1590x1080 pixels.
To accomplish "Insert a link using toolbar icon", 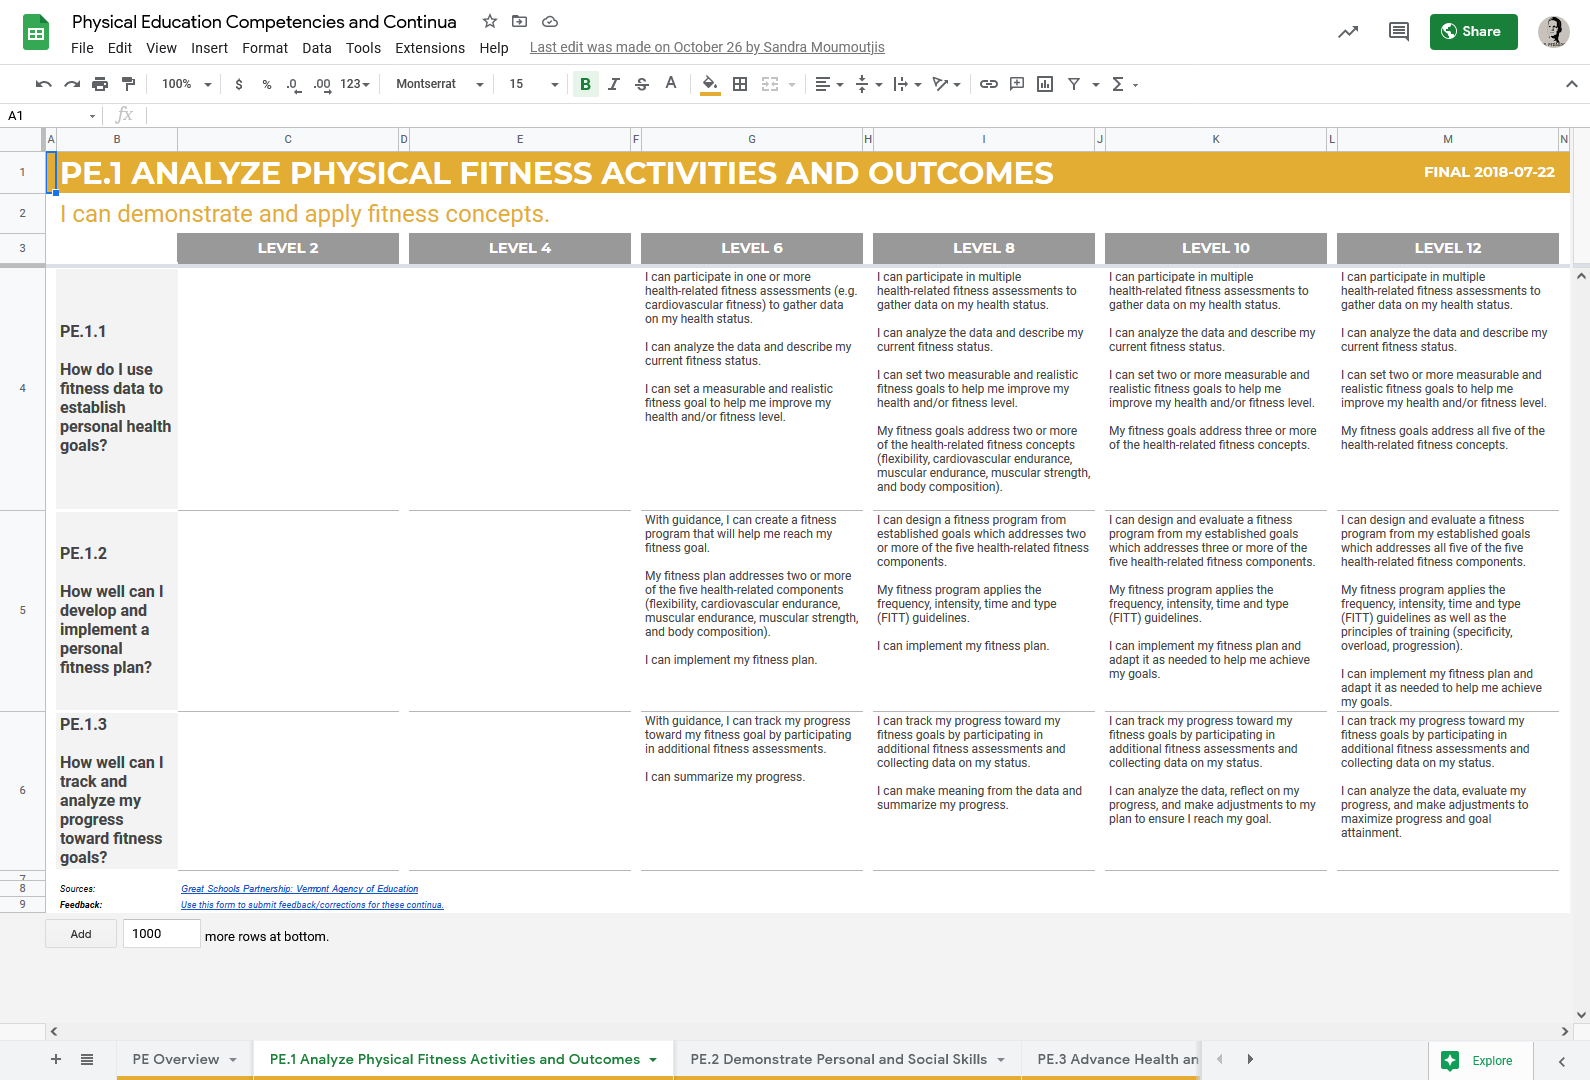I will 988,84.
